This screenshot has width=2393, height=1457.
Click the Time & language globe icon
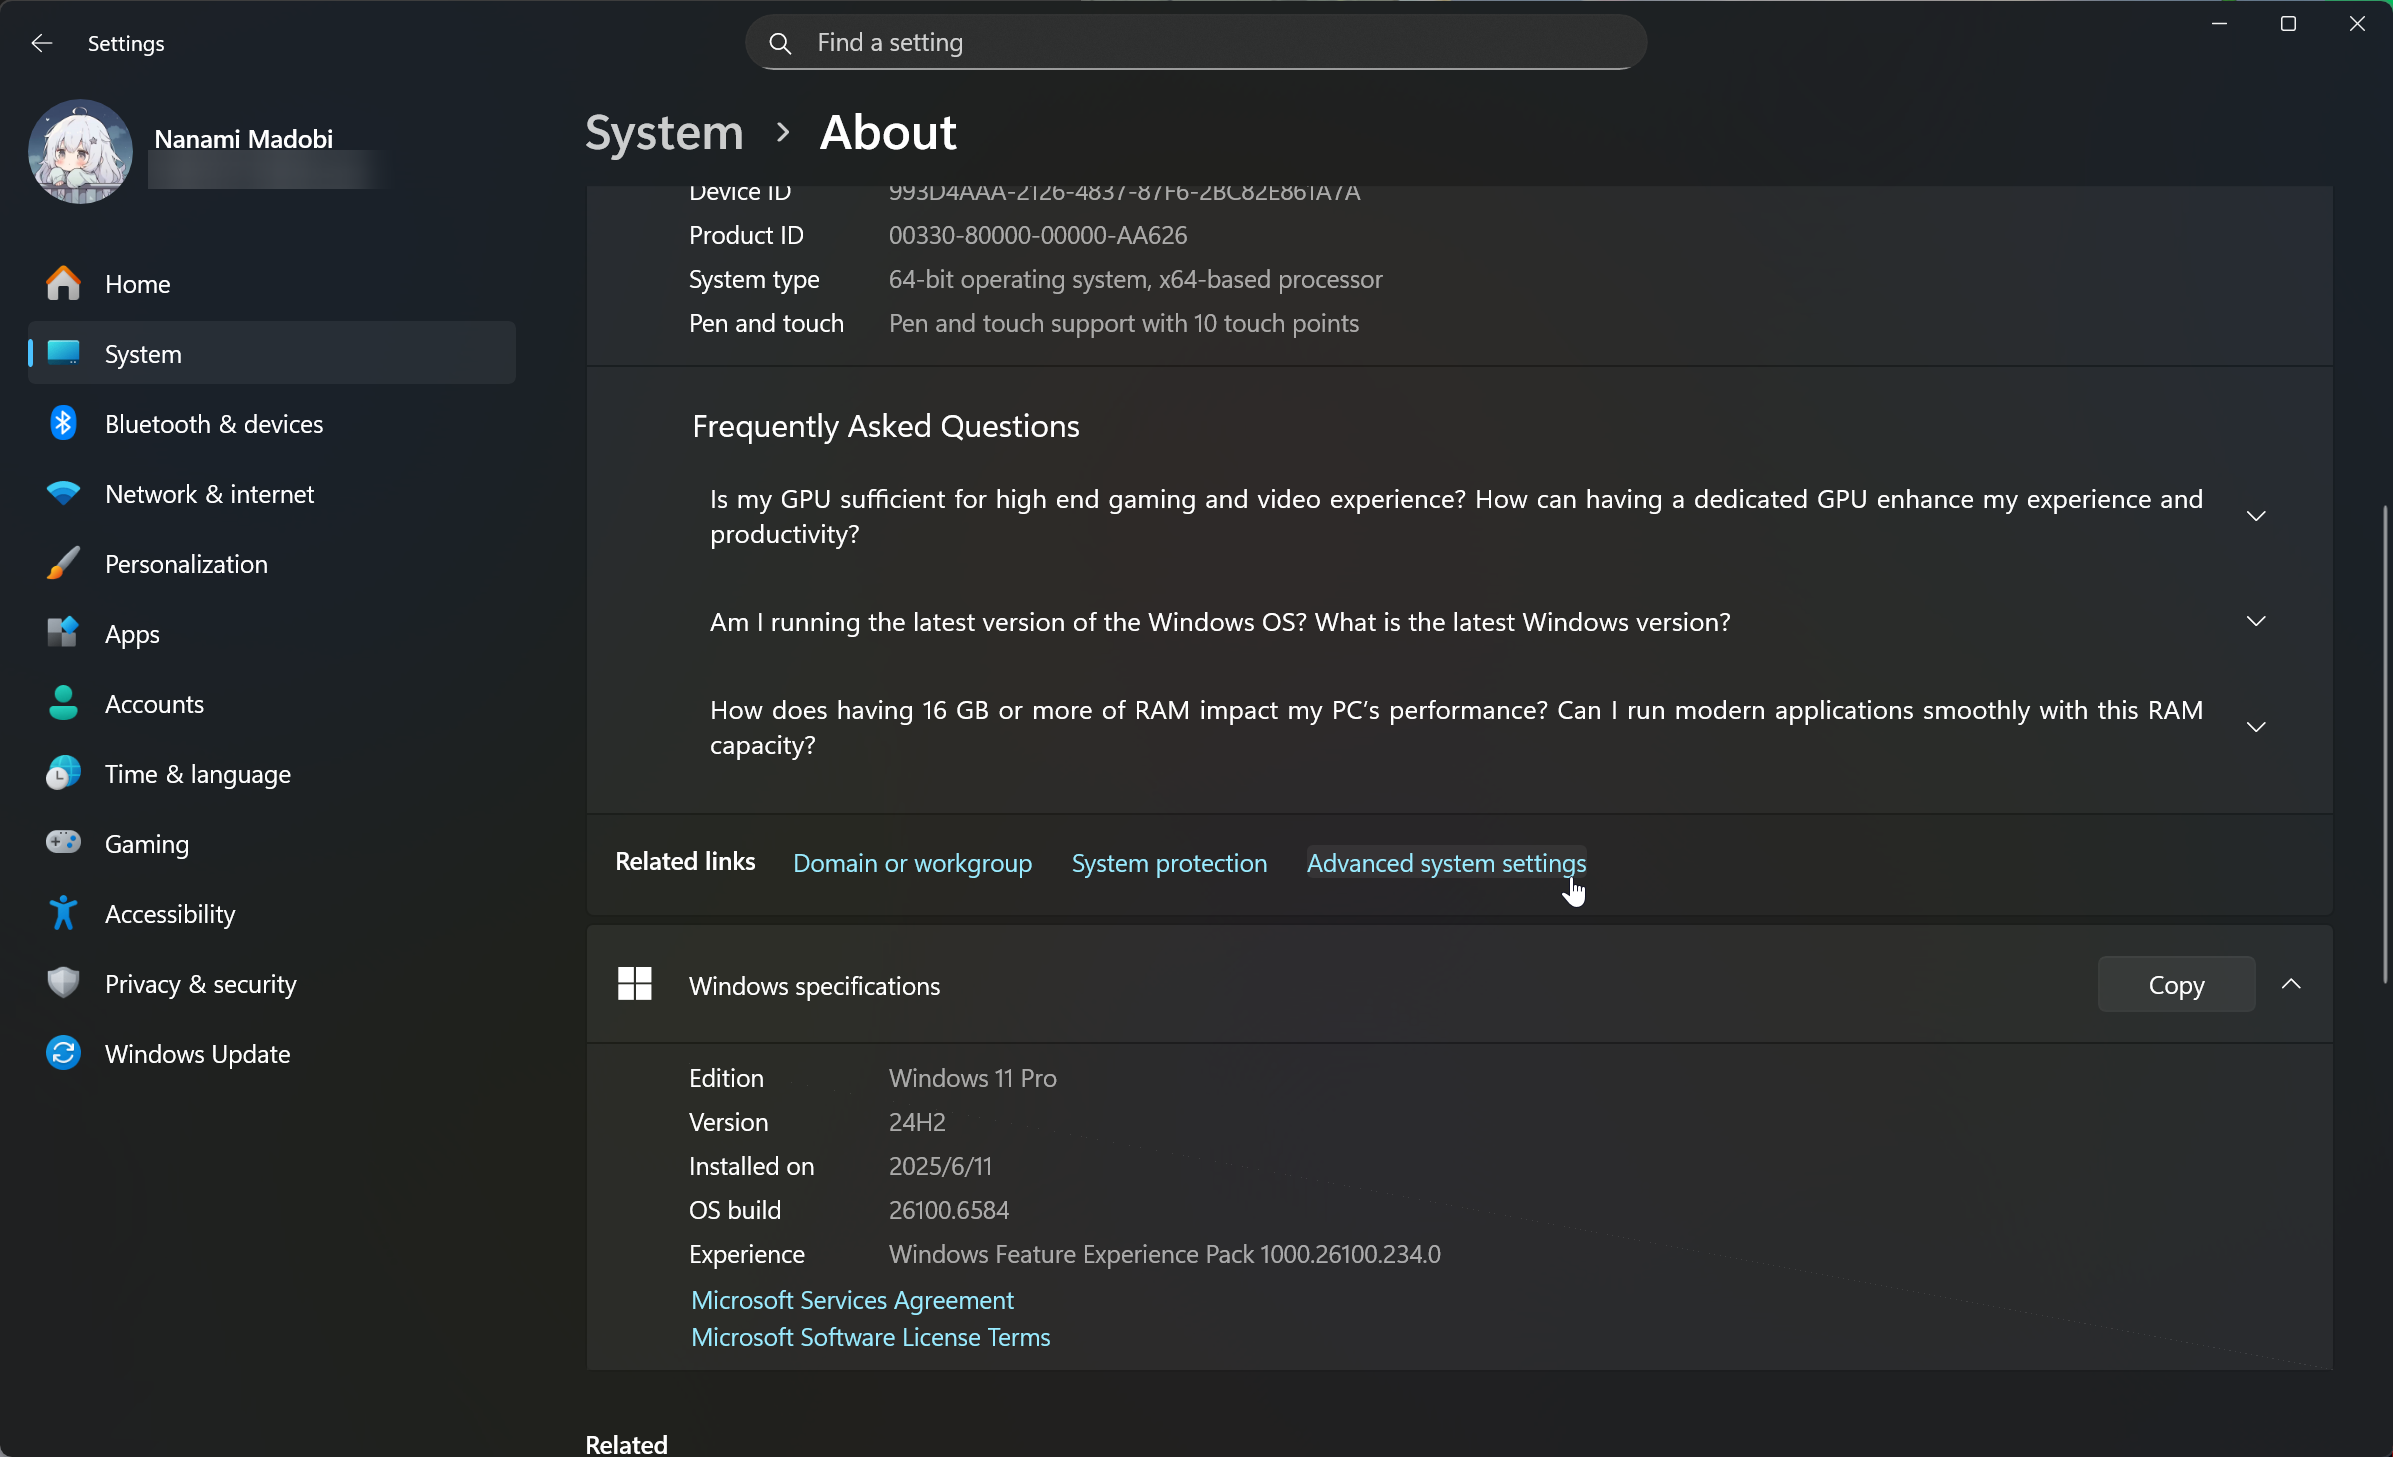click(63, 773)
